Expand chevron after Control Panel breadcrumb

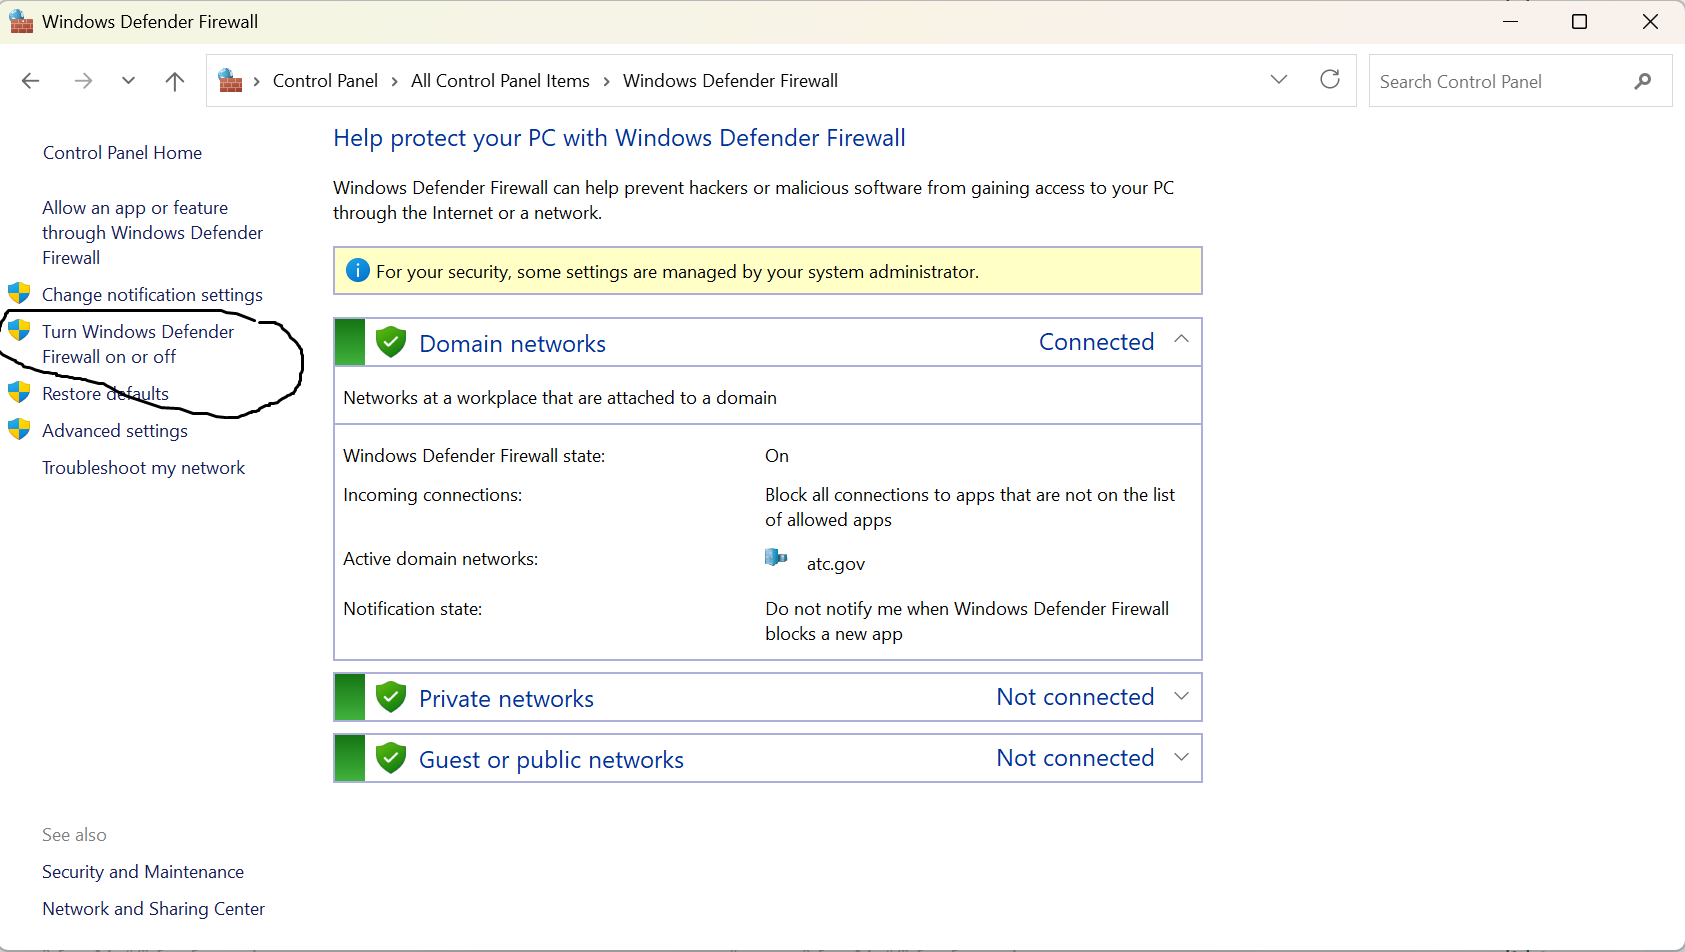(394, 81)
